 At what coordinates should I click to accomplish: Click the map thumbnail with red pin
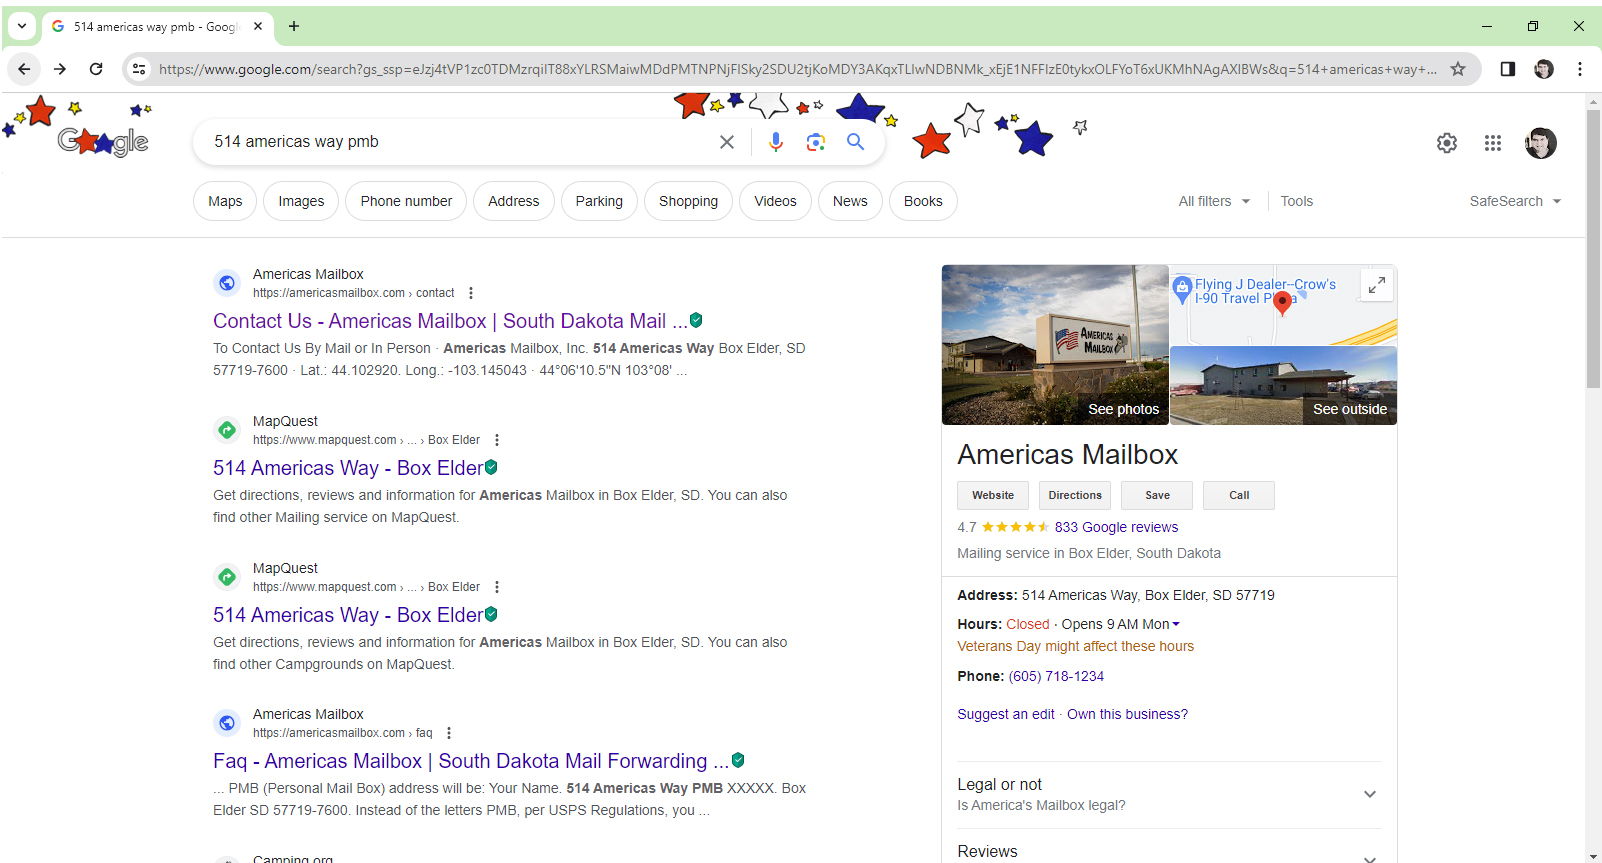[1283, 305]
